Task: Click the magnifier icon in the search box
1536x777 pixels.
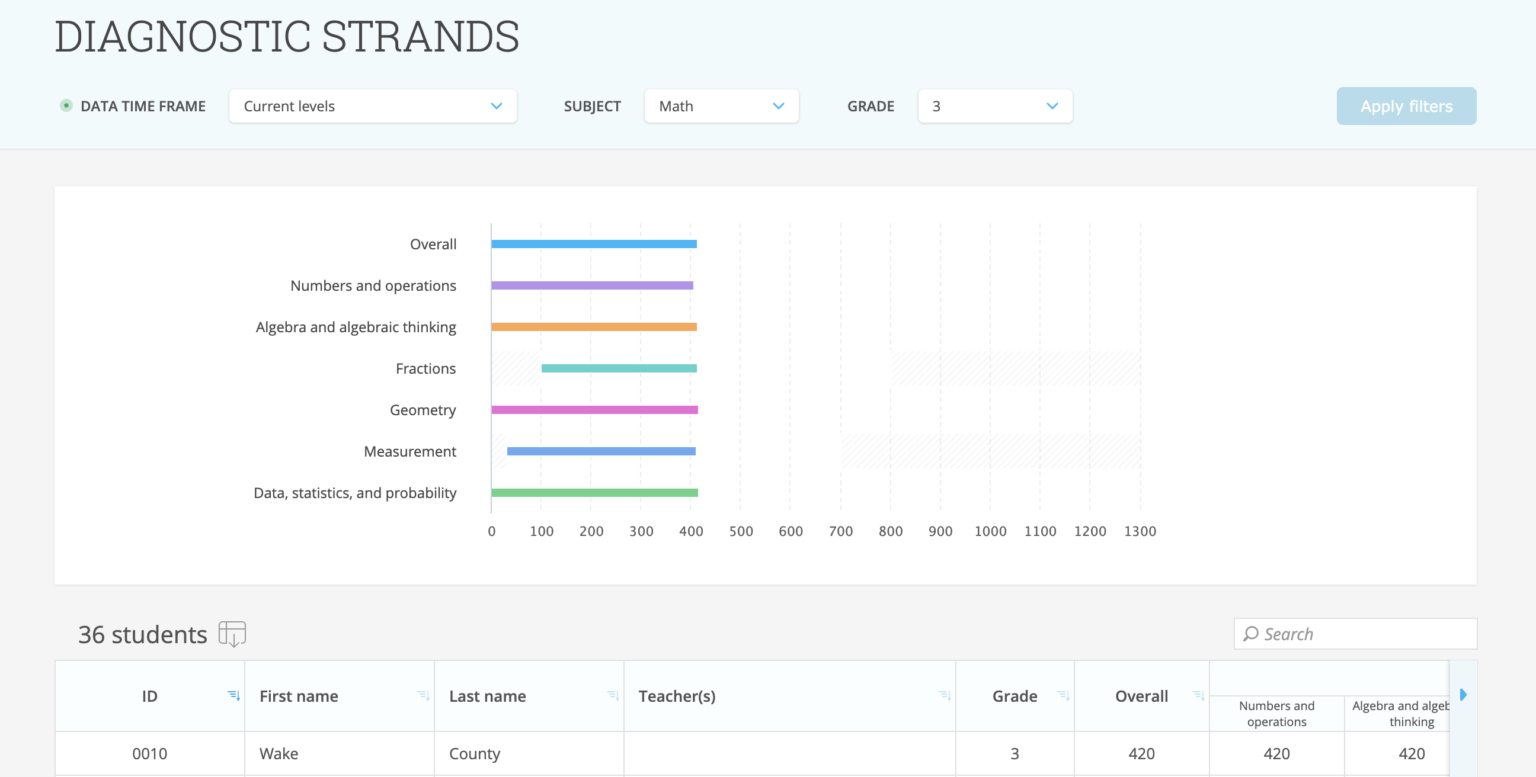Action: 1250,633
